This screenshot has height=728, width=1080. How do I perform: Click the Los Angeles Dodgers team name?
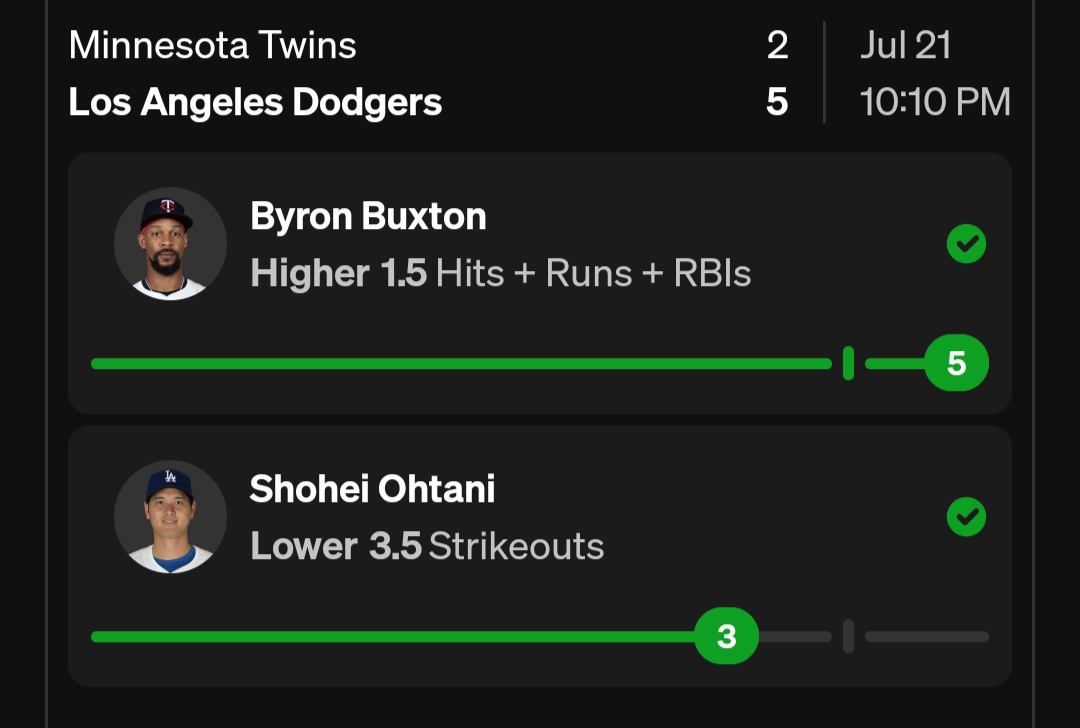[x=255, y=102]
